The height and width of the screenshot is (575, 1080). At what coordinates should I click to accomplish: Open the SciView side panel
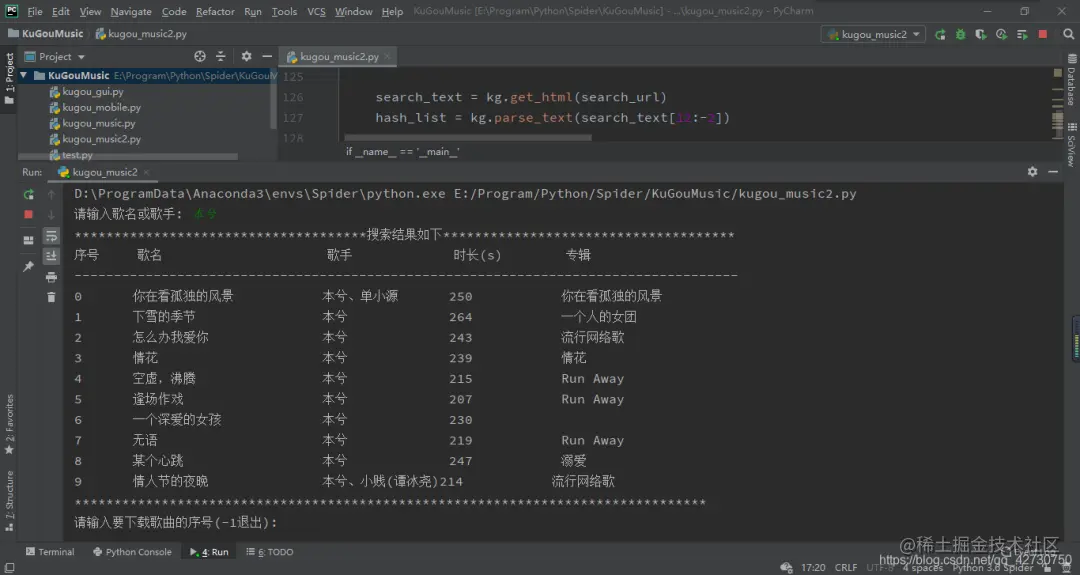(1072, 145)
